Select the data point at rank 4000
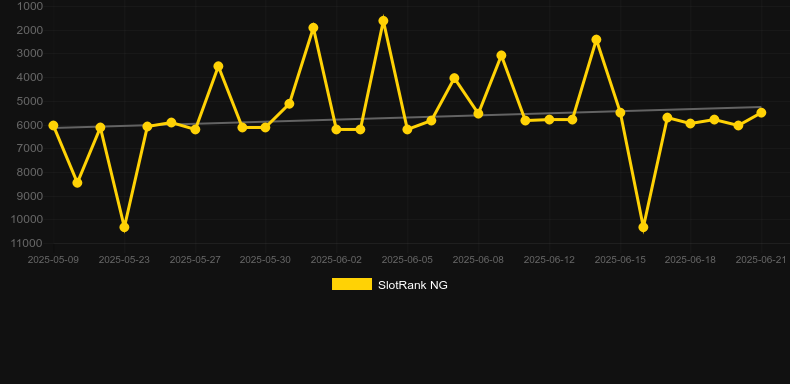 (454, 78)
